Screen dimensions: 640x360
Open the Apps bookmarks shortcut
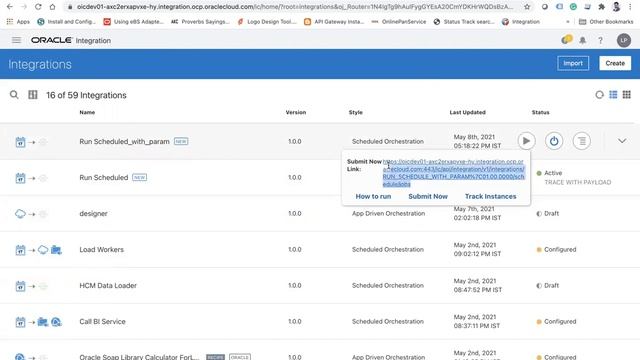click(x=18, y=22)
